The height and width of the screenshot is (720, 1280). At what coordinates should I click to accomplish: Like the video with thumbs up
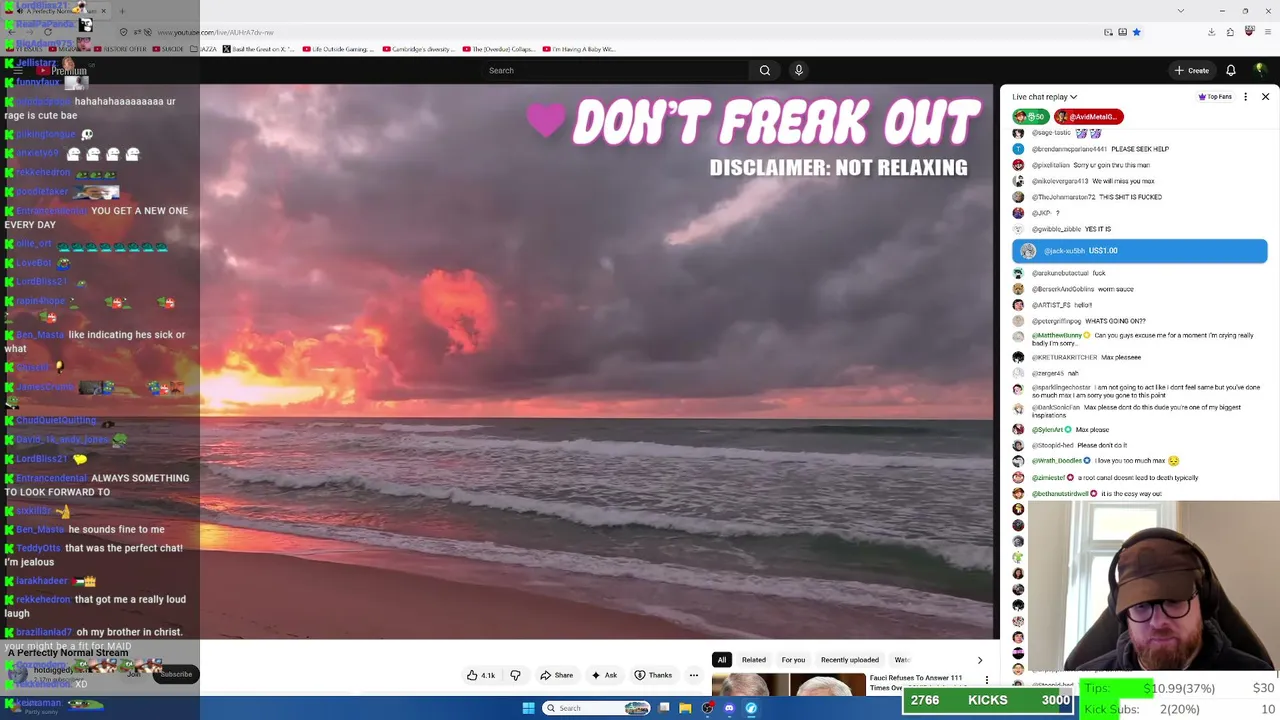(x=481, y=675)
